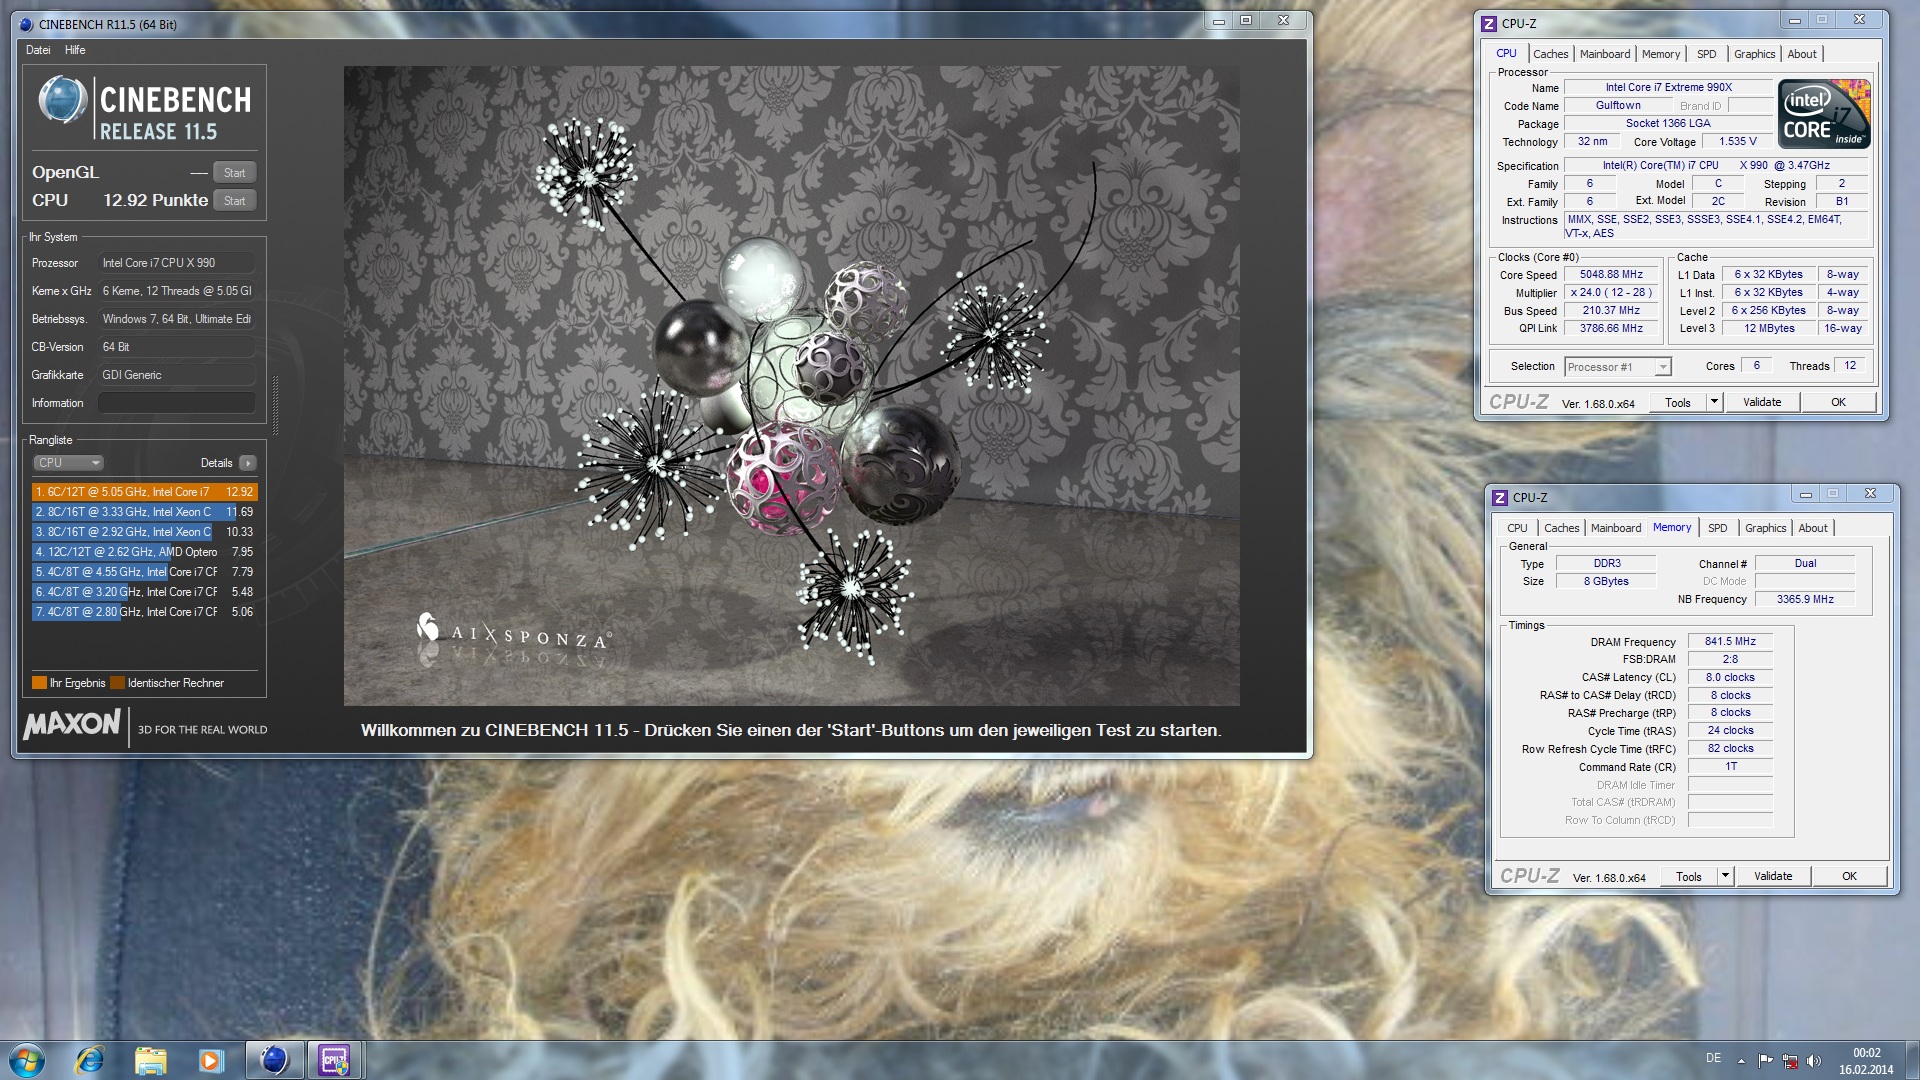
Task: Click the 12.92 Punkte CPU score
Action: click(156, 200)
